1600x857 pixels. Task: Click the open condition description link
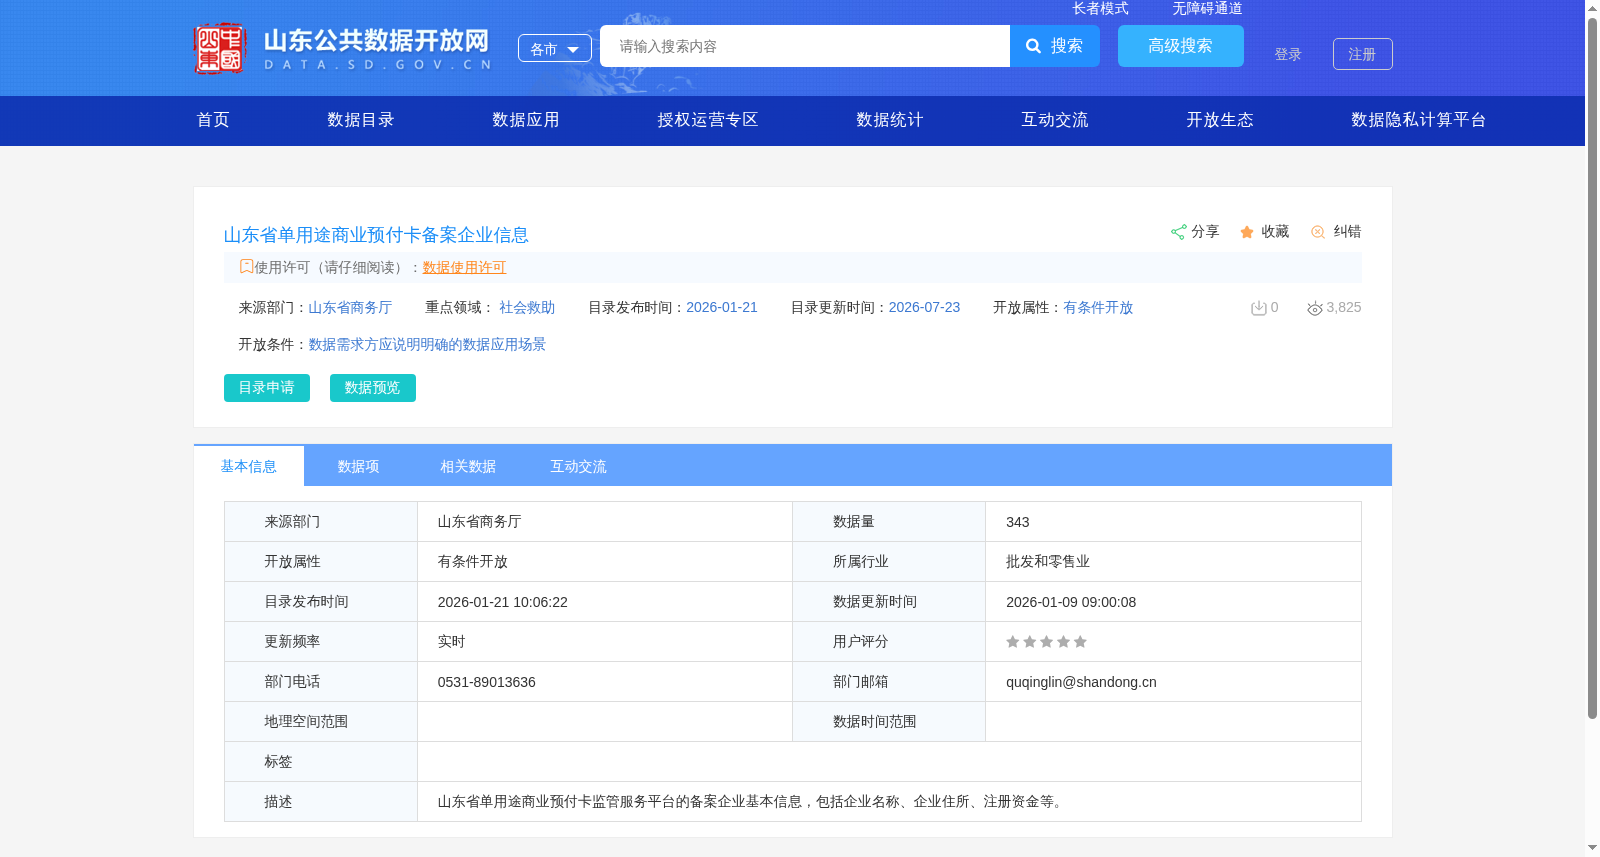coord(427,344)
